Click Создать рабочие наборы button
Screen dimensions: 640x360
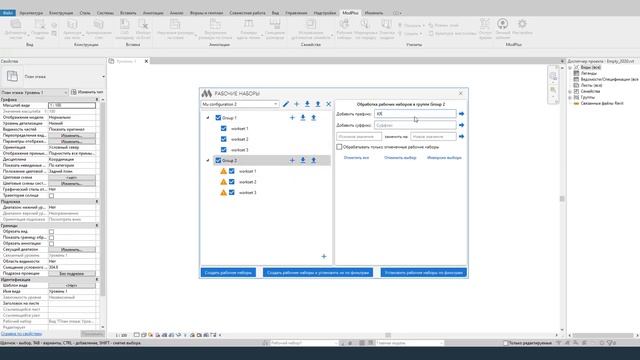pyautogui.click(x=228, y=273)
